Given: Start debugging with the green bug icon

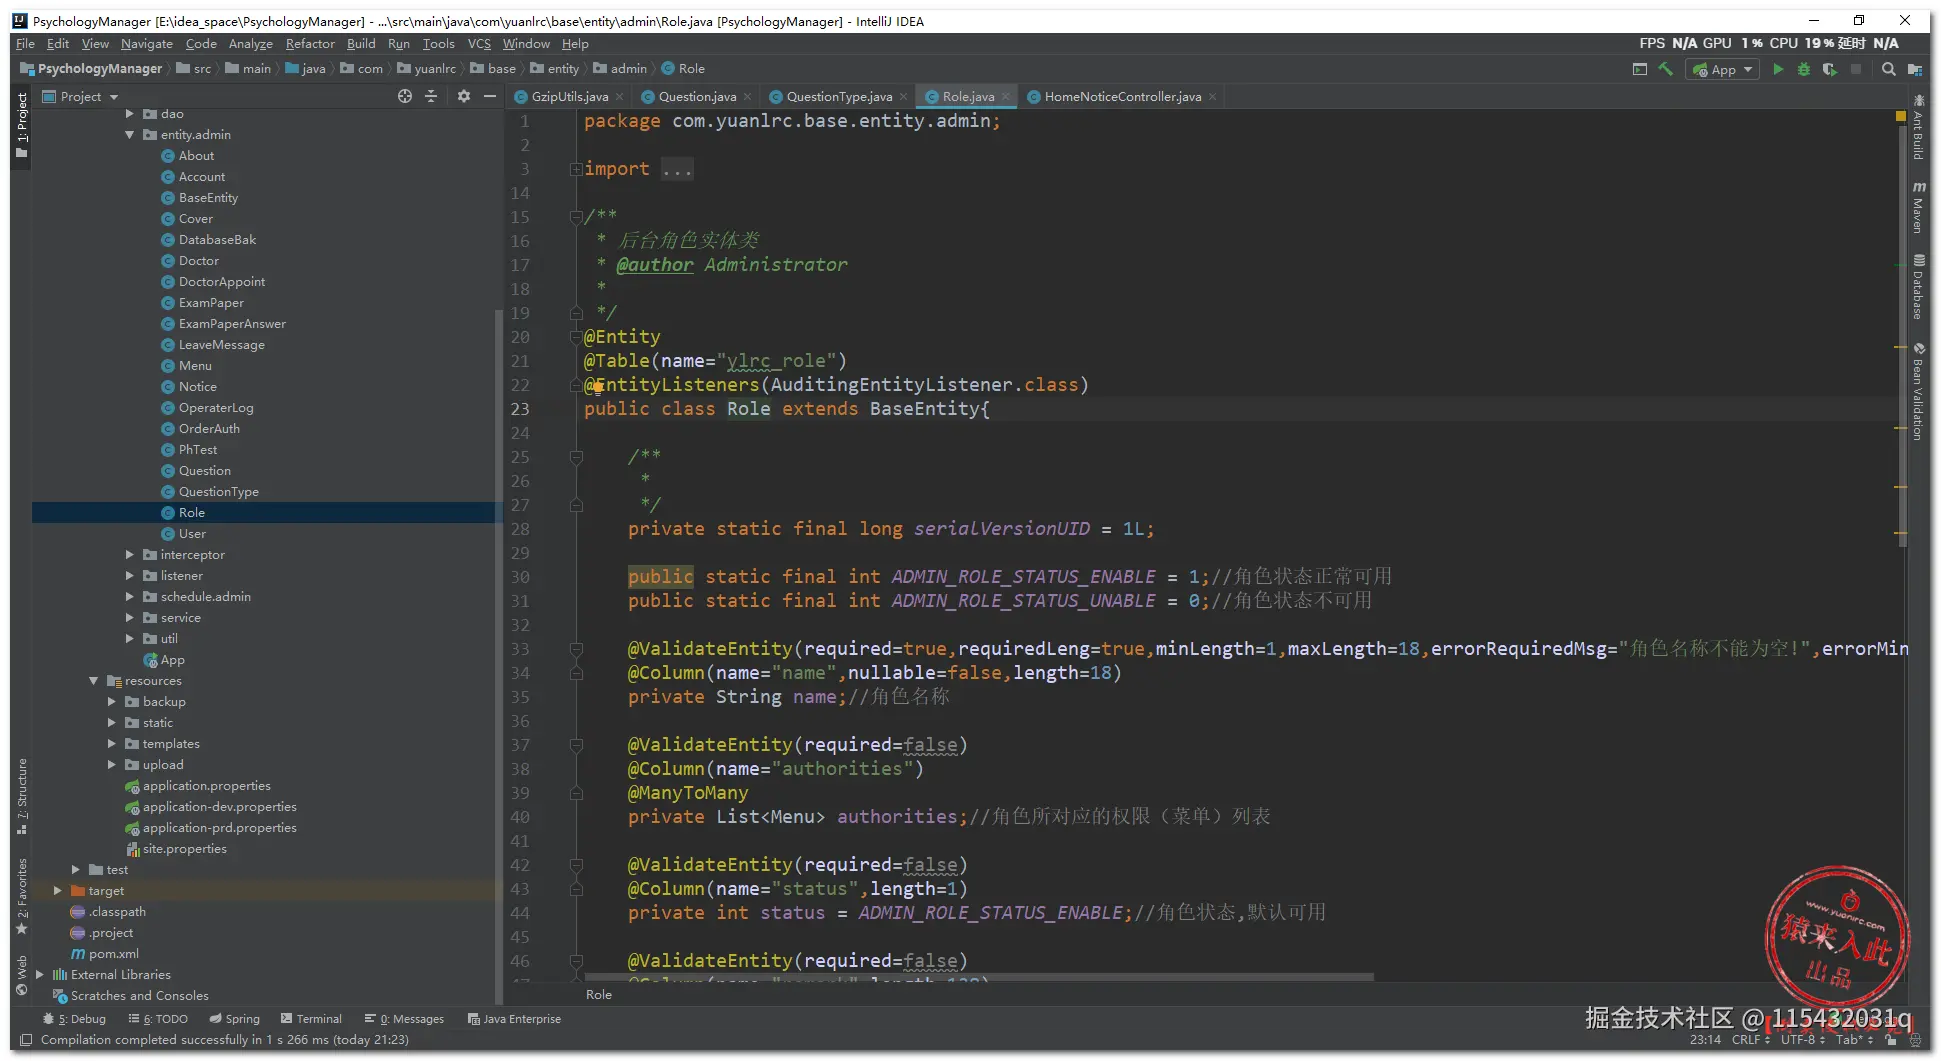Looking at the screenshot, I should tap(1804, 69).
